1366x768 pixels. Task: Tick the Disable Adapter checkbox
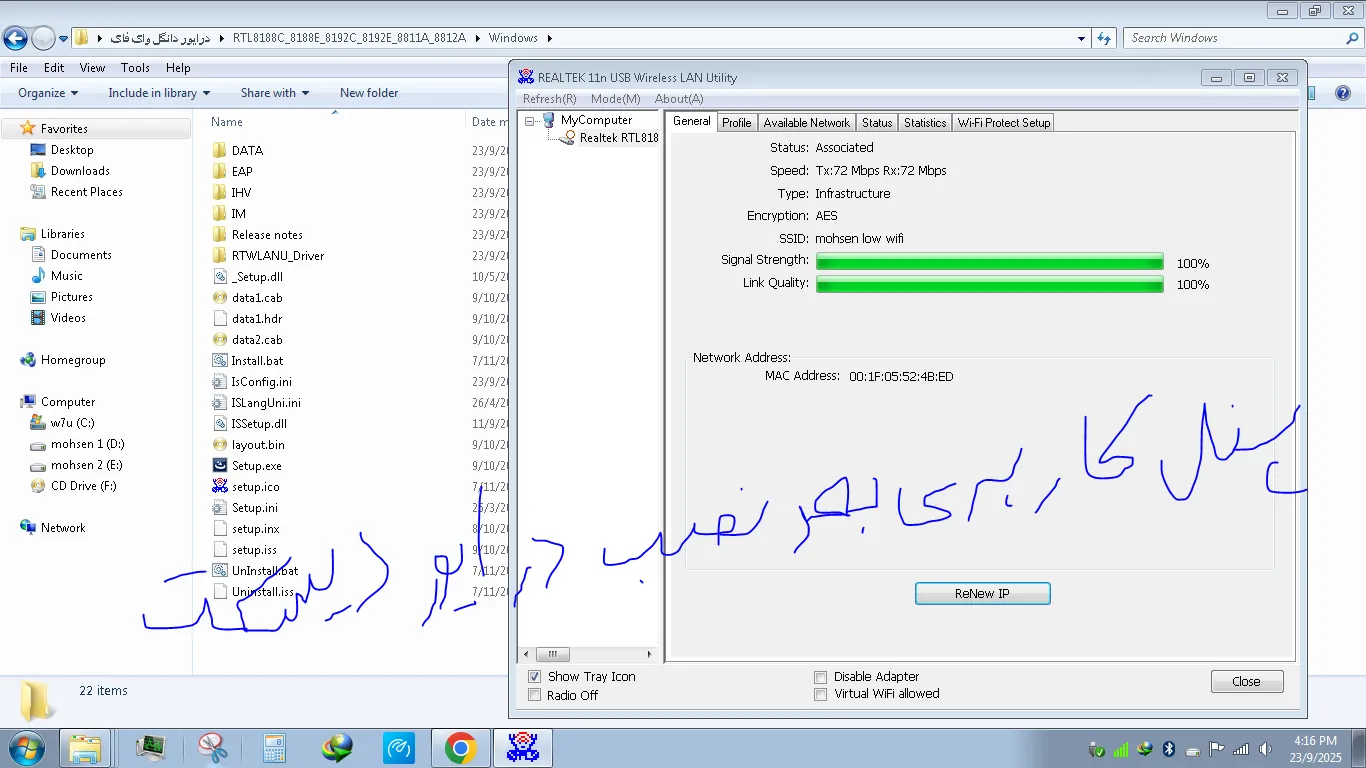[x=821, y=677]
